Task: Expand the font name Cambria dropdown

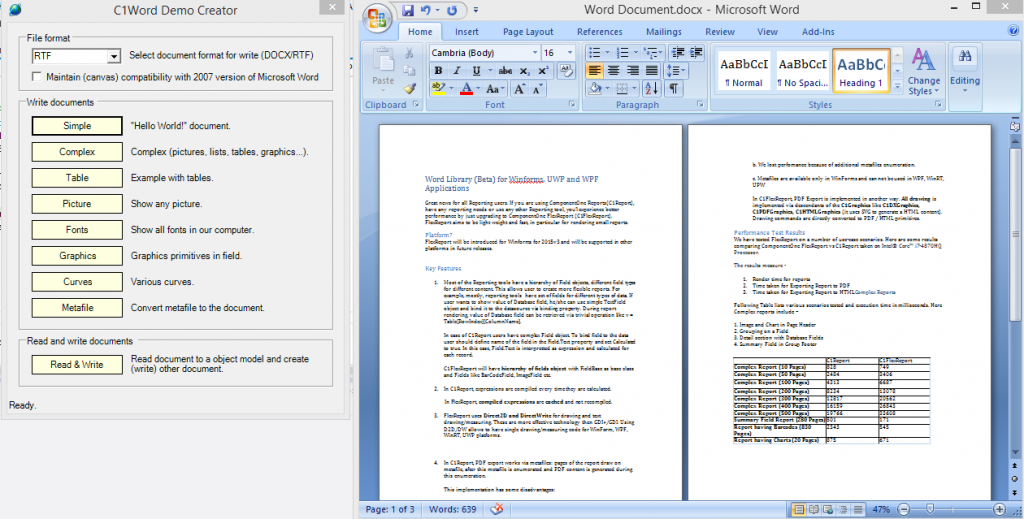Action: coord(535,53)
